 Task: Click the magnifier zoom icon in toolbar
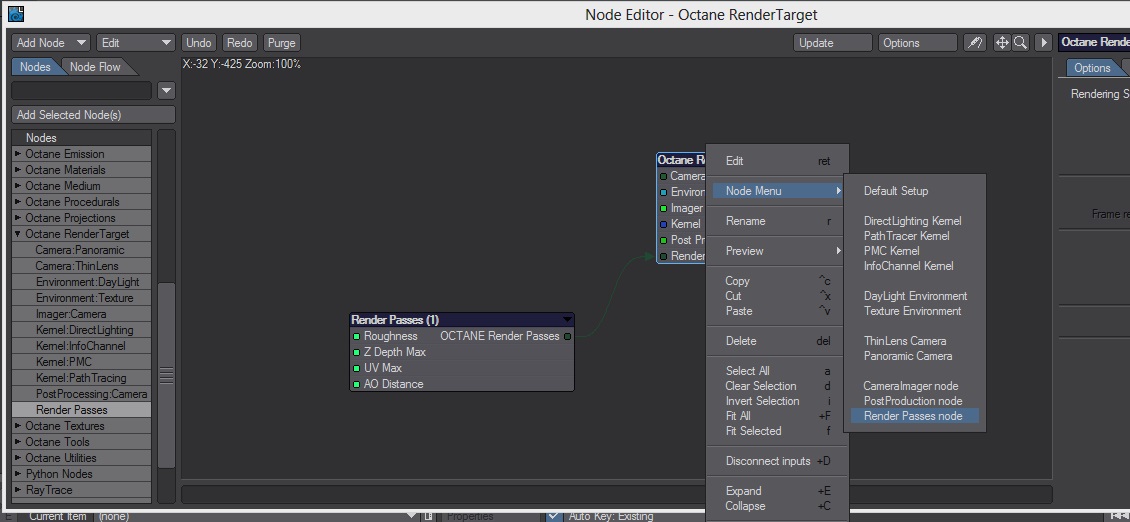1020,43
